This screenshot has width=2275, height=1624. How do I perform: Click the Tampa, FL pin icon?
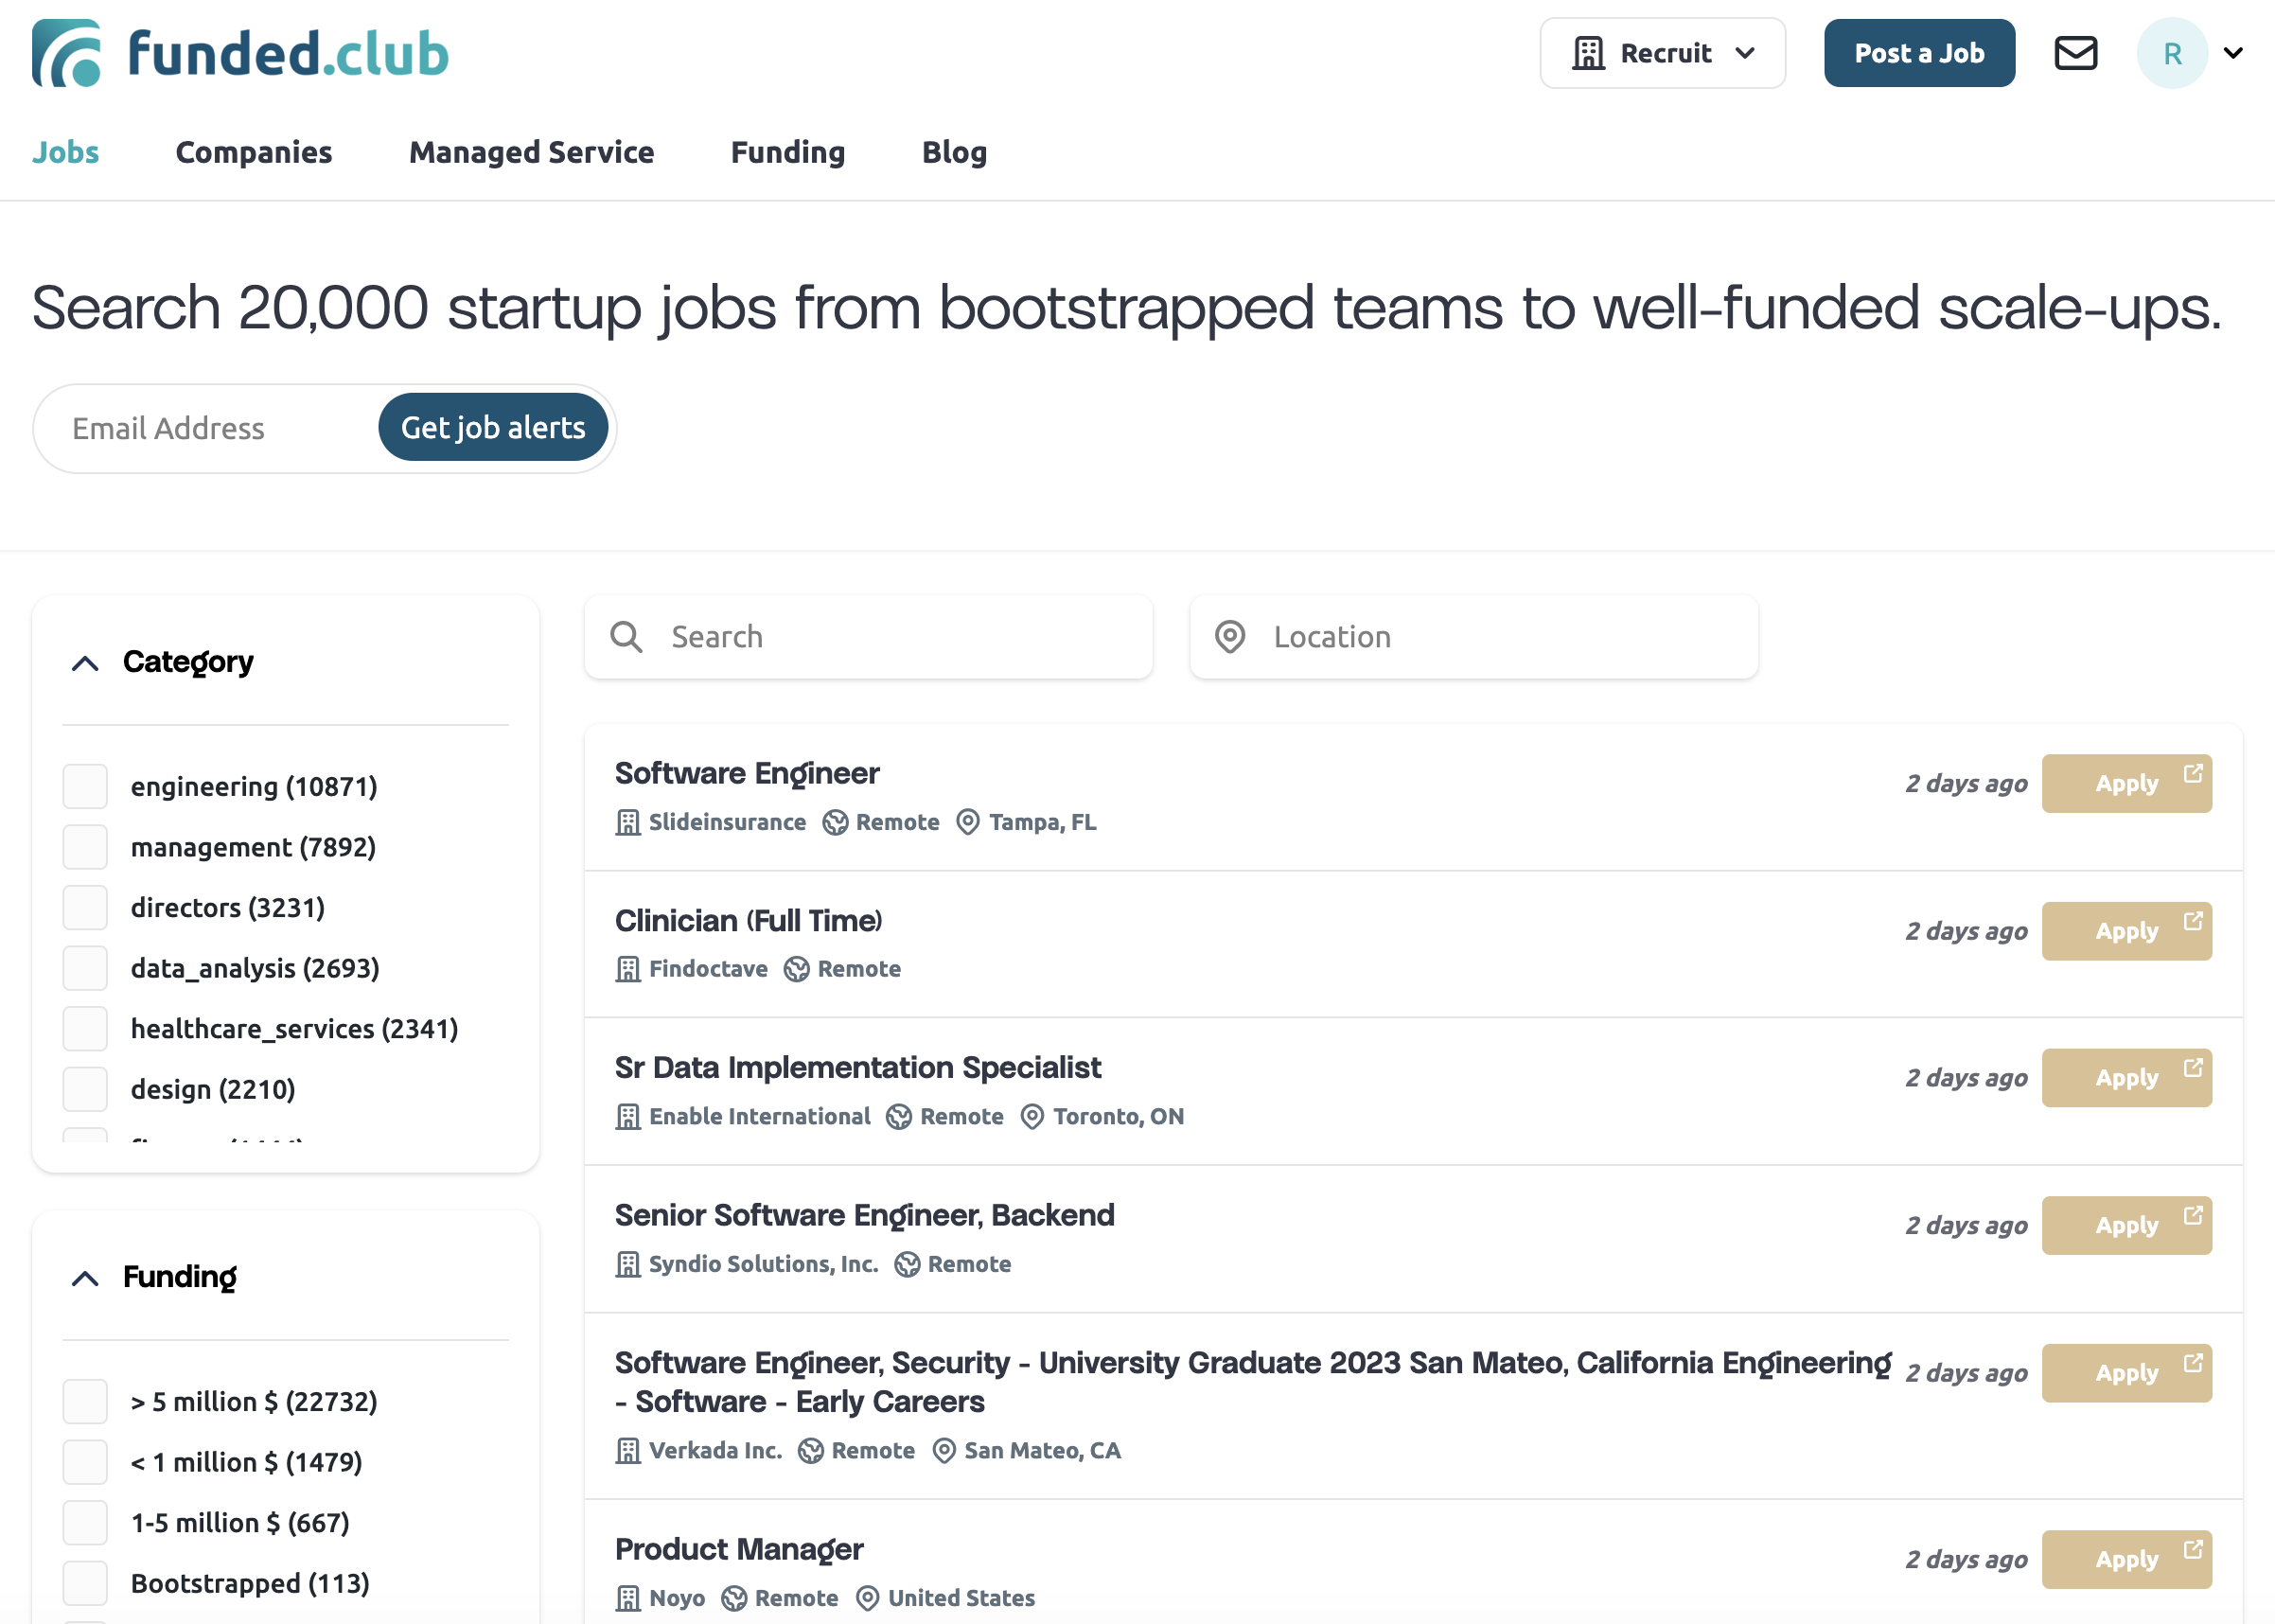click(968, 823)
